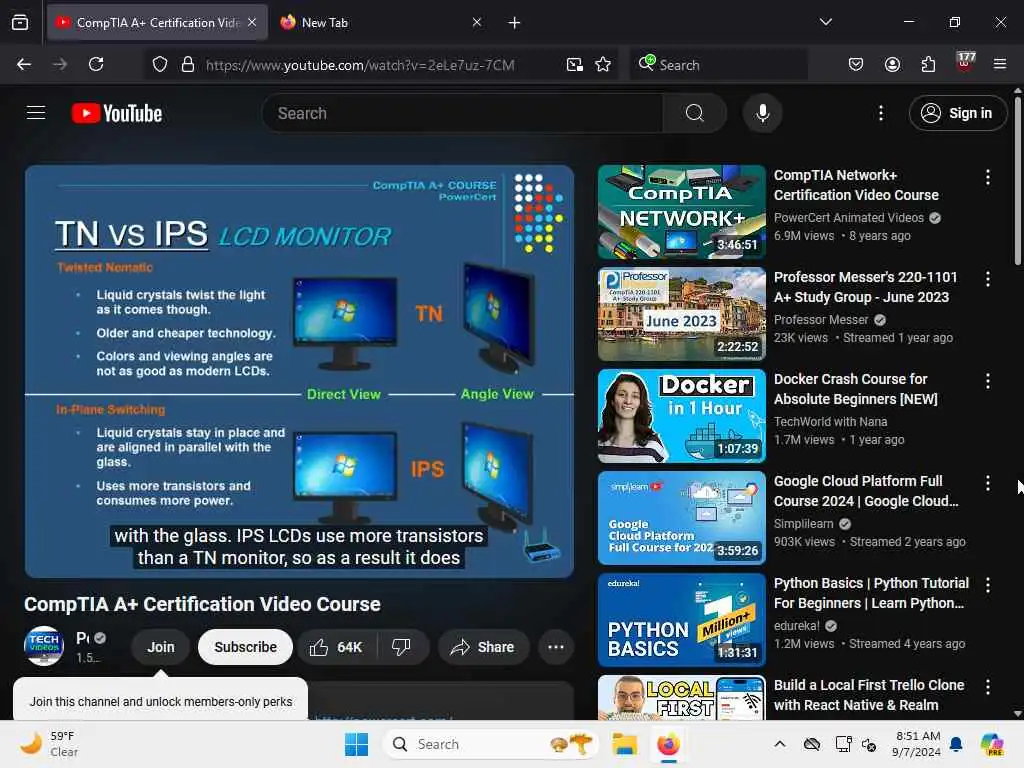The image size is (1024, 768).
Task: Open options for CompTIA Network+ video
Action: point(987,177)
